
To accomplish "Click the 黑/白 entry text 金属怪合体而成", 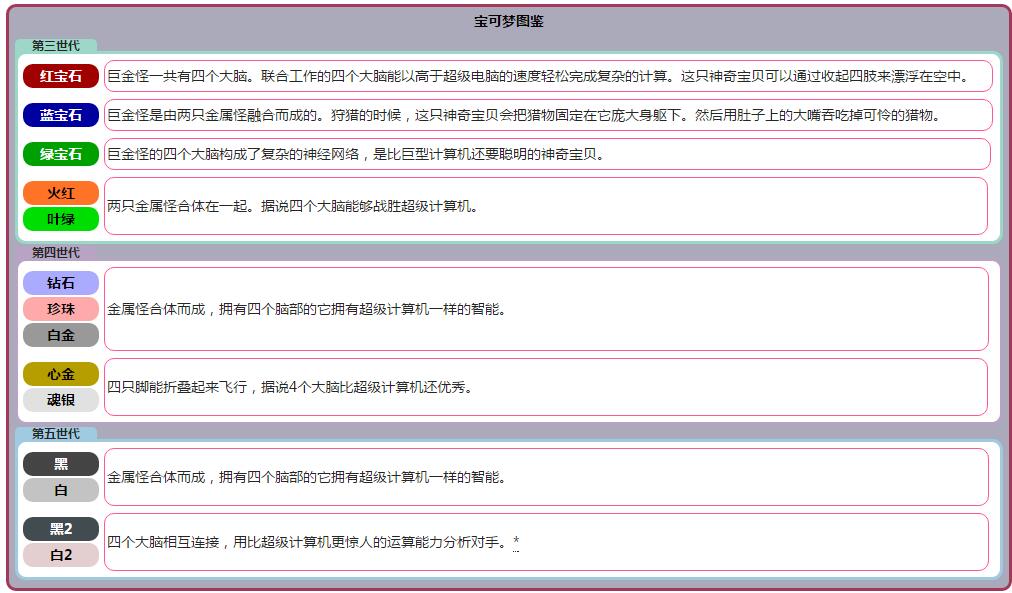I will pos(307,477).
